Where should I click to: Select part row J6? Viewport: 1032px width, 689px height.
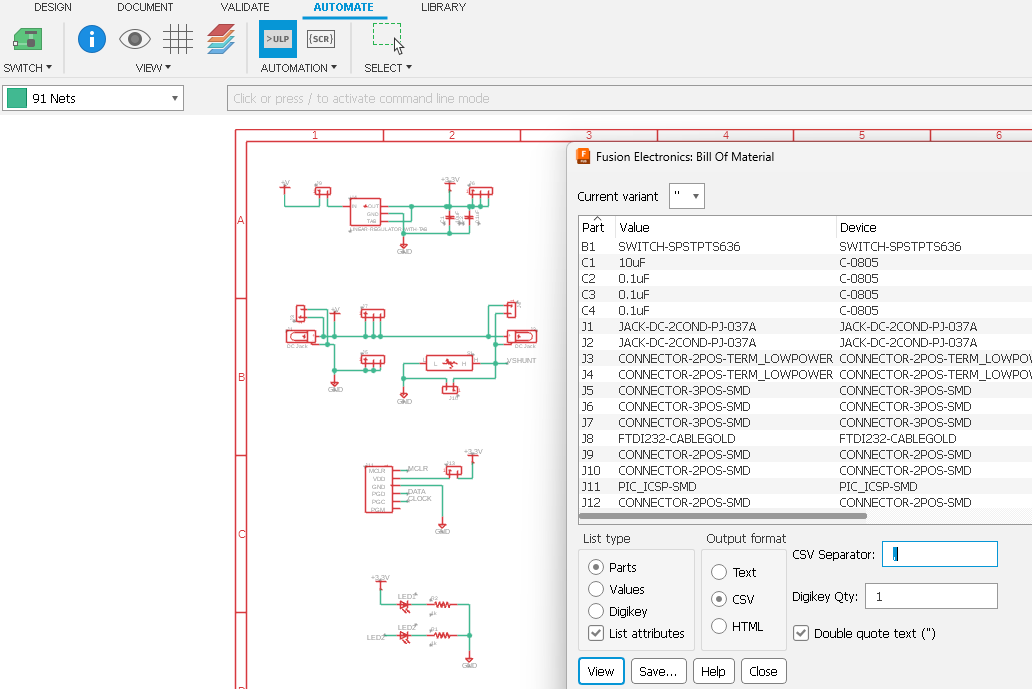click(x=806, y=407)
